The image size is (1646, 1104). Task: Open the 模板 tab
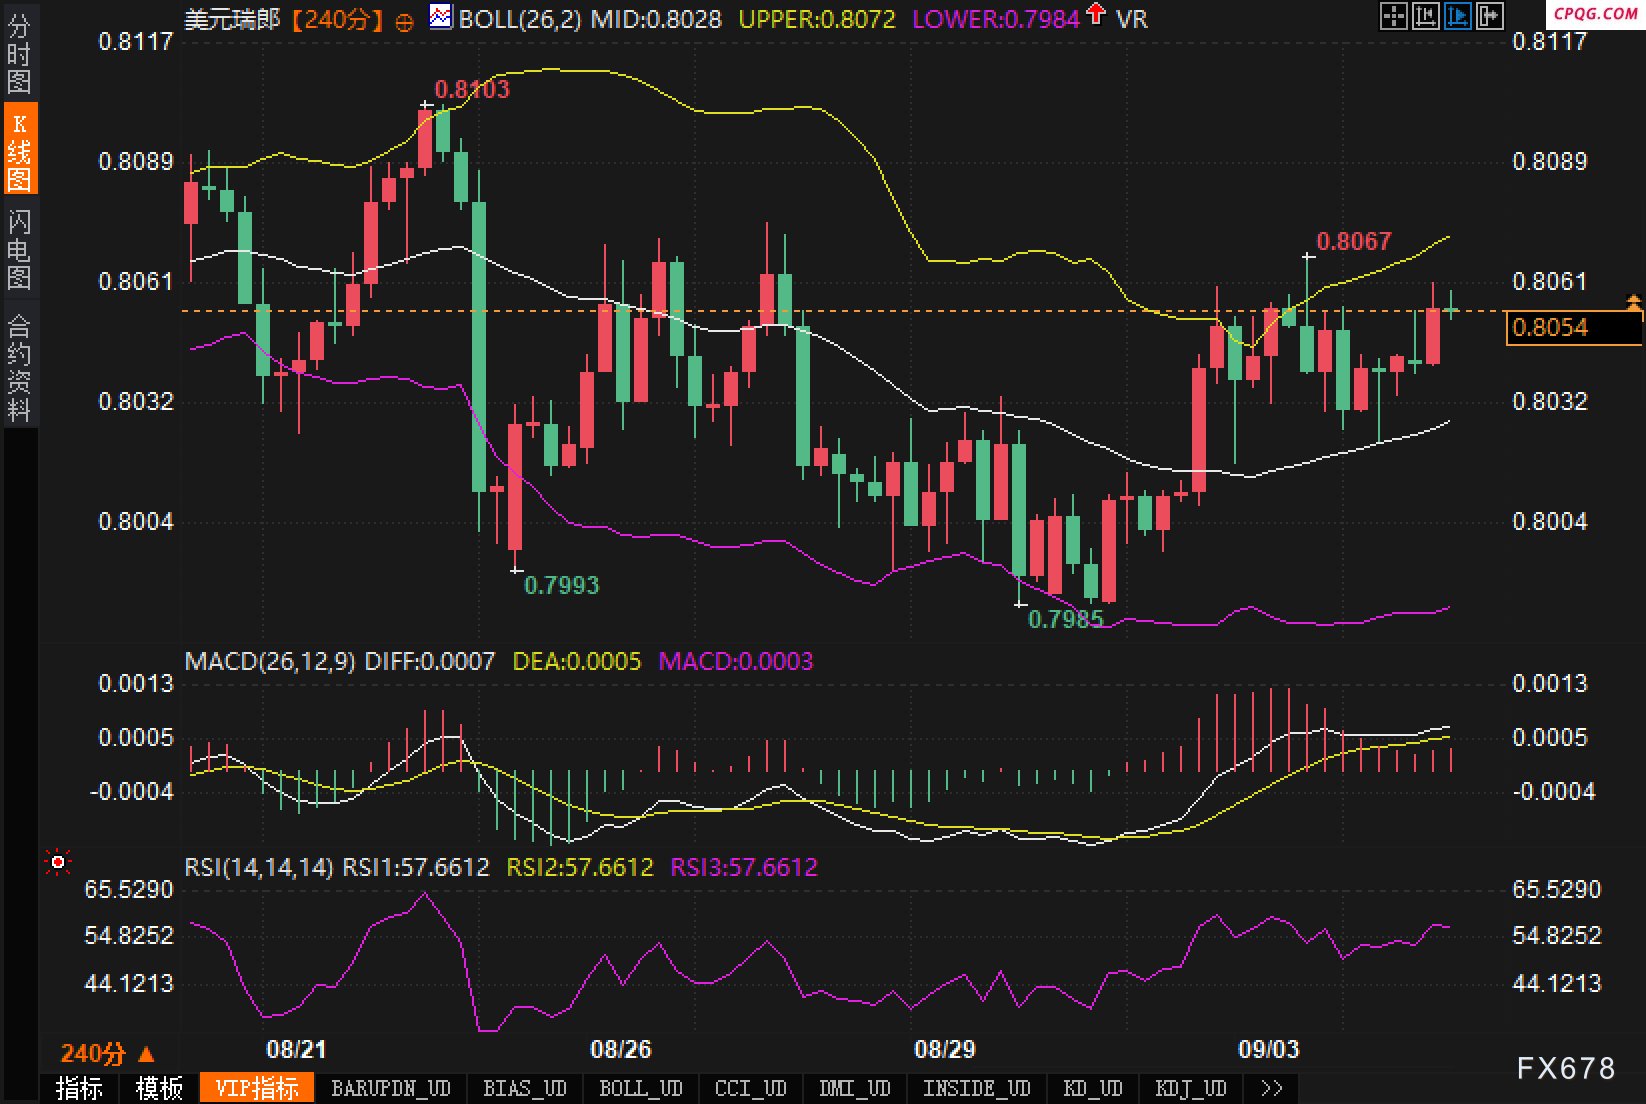pyautogui.click(x=159, y=1088)
